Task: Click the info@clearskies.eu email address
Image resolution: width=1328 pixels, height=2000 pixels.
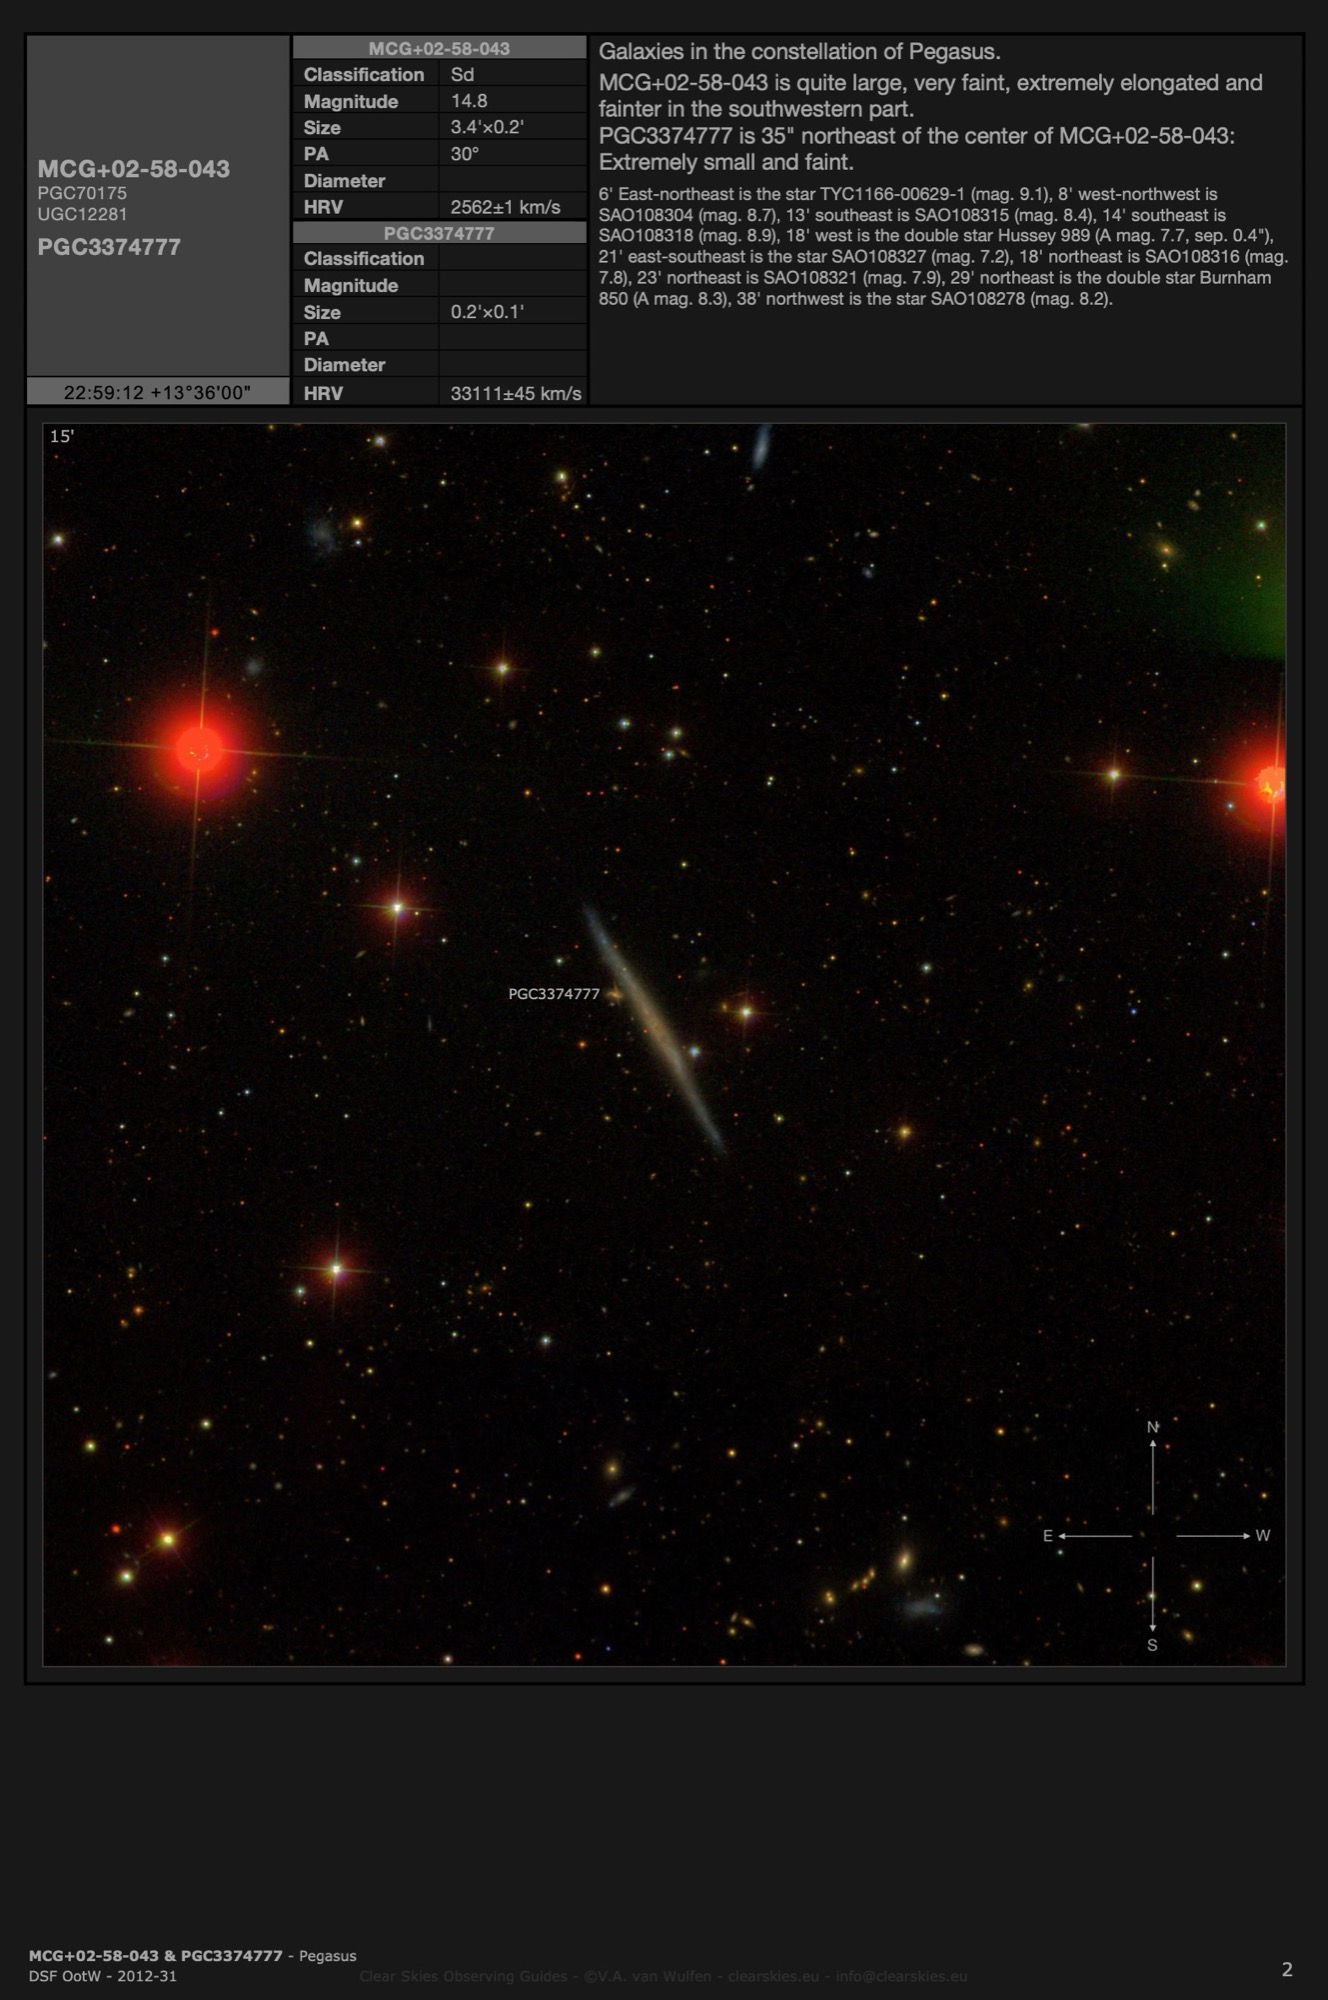Action: (901, 1976)
